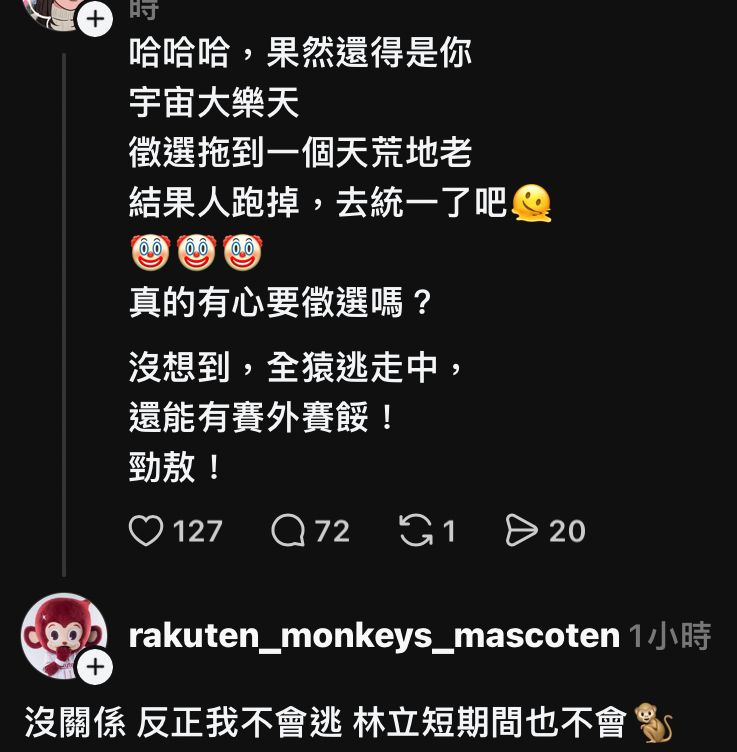
Task: Tap the monkey emoji ending the reply
Action: [654, 723]
